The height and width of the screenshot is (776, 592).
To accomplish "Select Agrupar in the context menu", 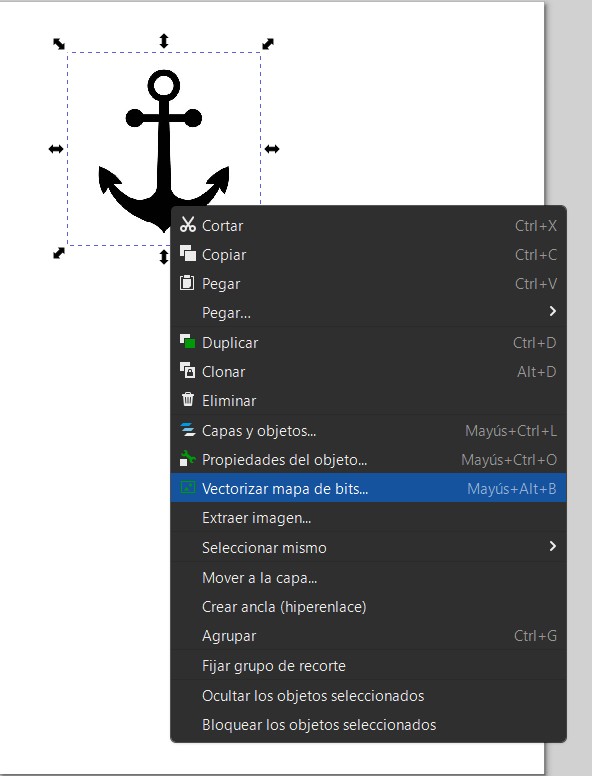I will pos(368,635).
